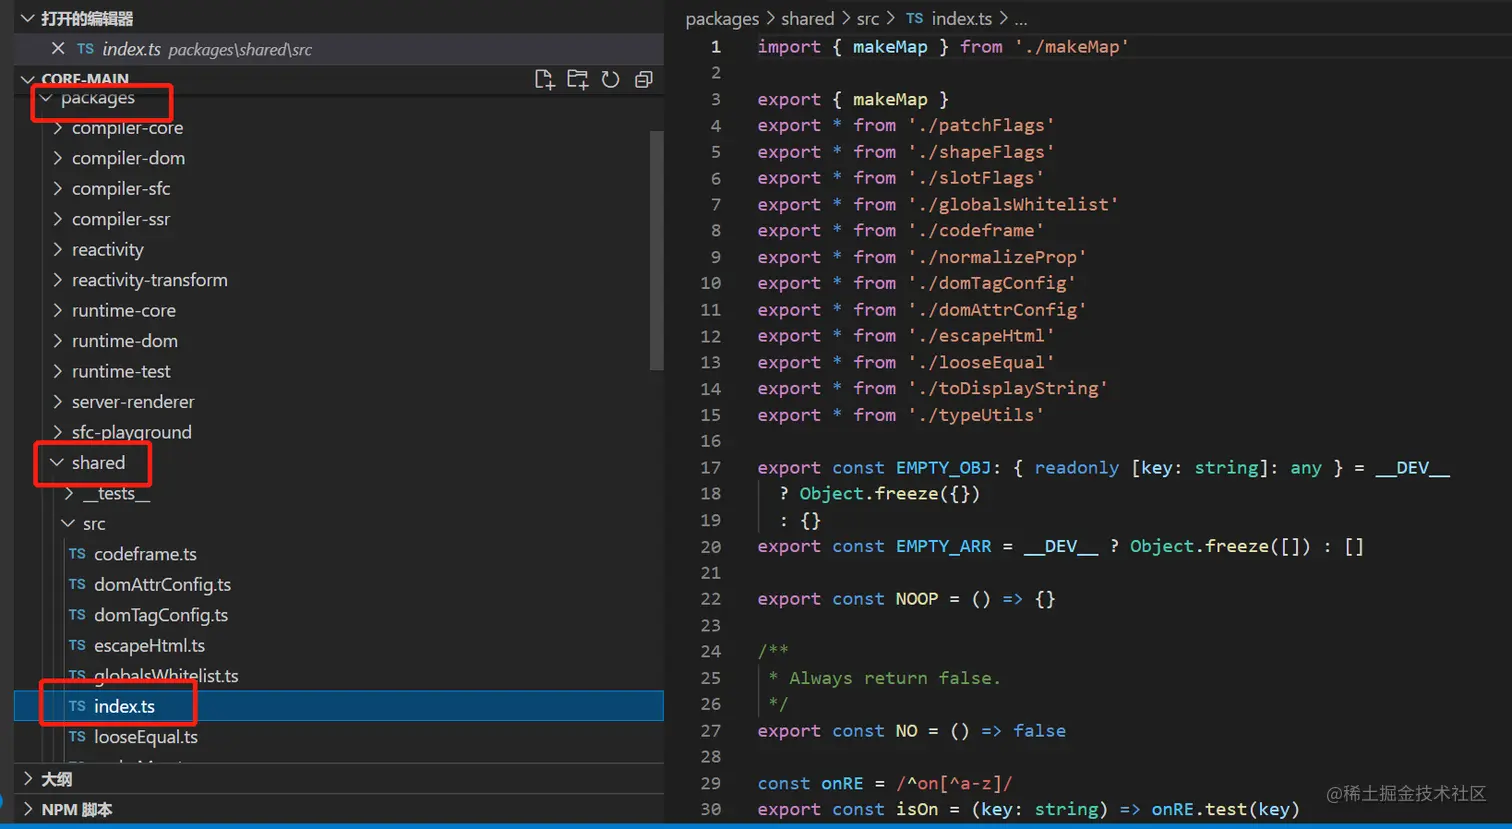Refresh the explorer file tree
The height and width of the screenshot is (829, 1512).
click(611, 80)
